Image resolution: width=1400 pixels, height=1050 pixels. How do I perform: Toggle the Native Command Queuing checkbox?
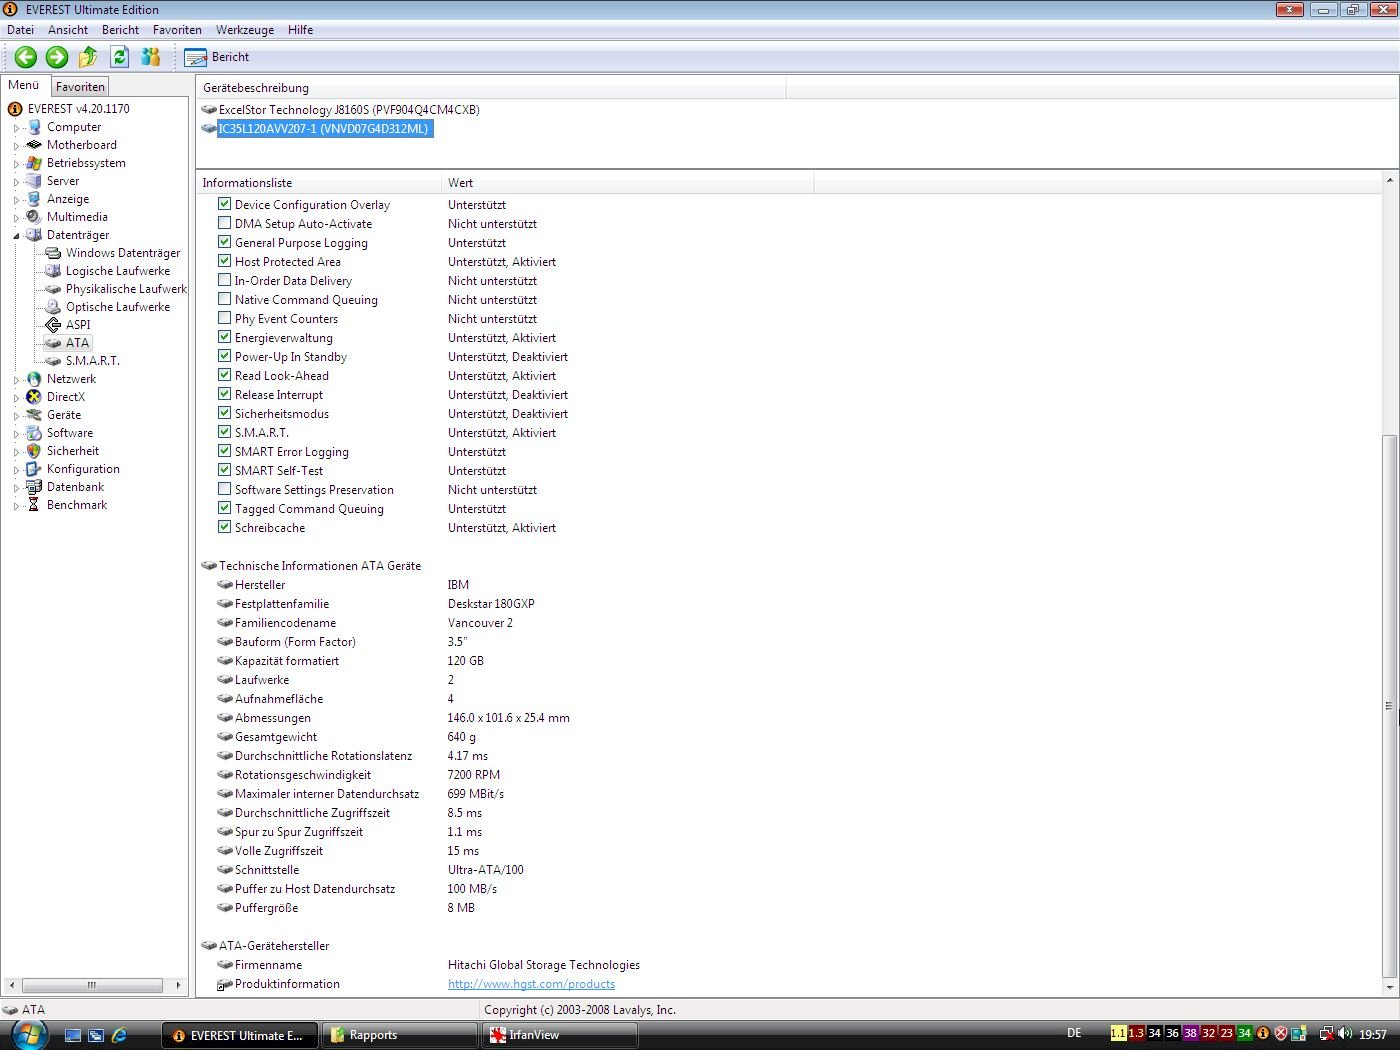225,299
